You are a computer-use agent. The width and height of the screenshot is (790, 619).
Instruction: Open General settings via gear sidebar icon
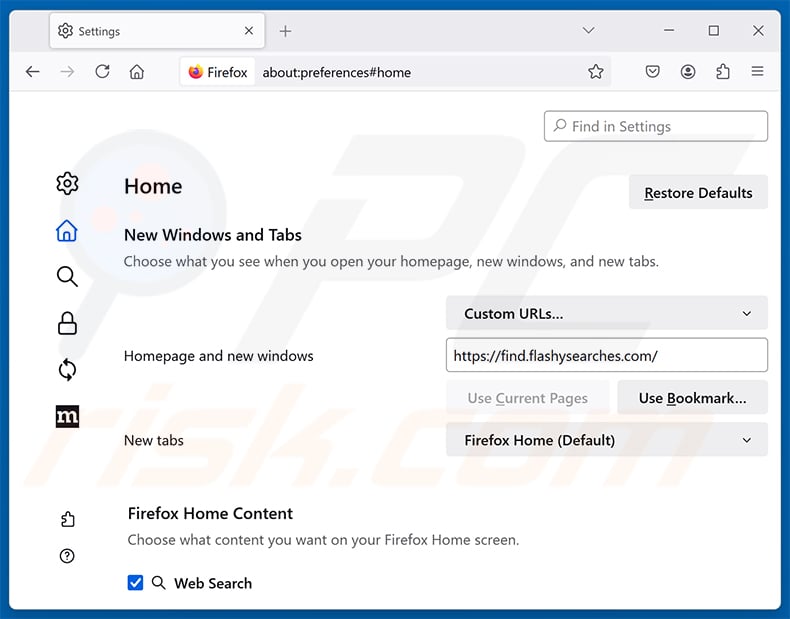[67, 183]
